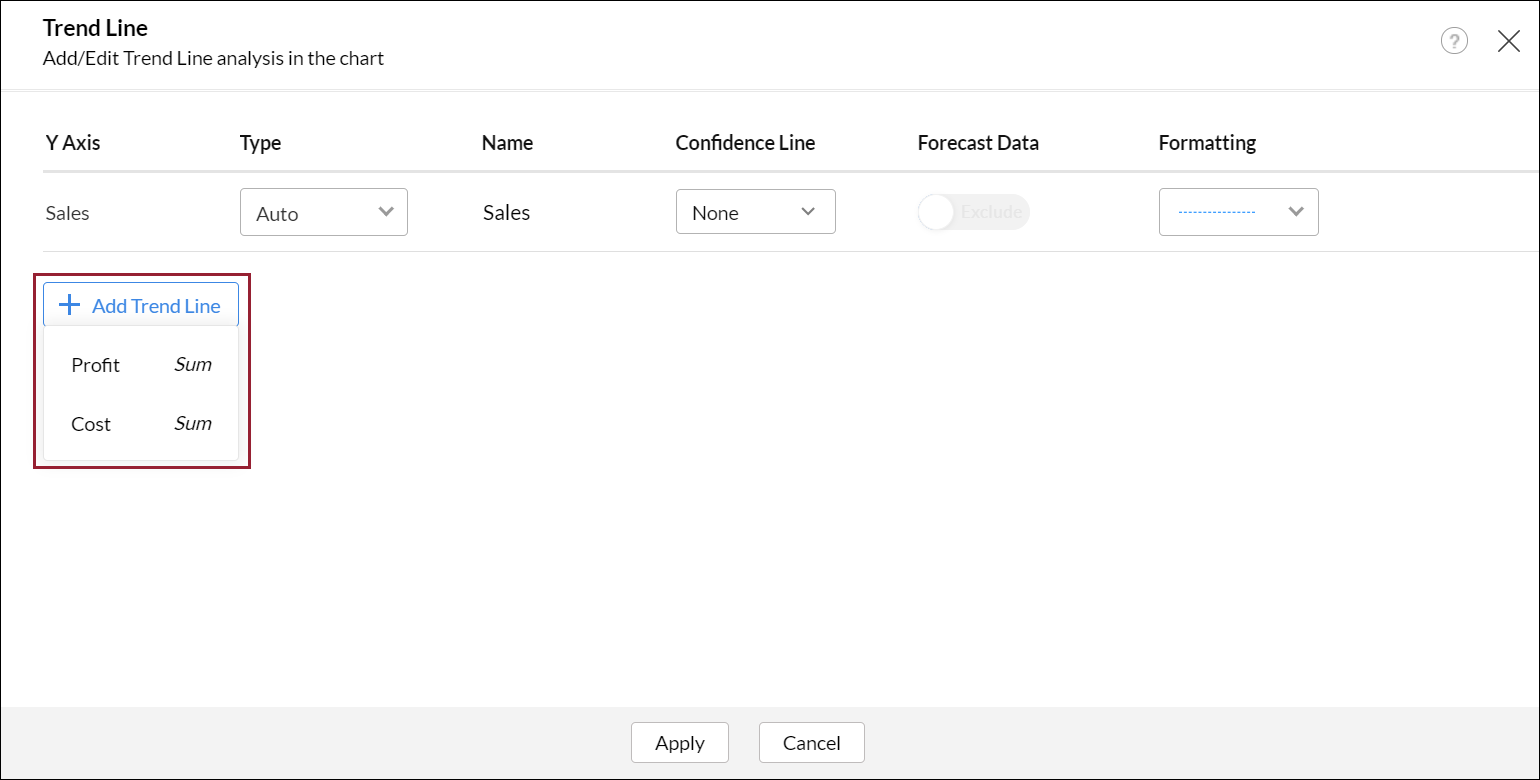Open the Formatting dashed line dropdown
Screen dimensions: 1540x780
pos(1238,212)
